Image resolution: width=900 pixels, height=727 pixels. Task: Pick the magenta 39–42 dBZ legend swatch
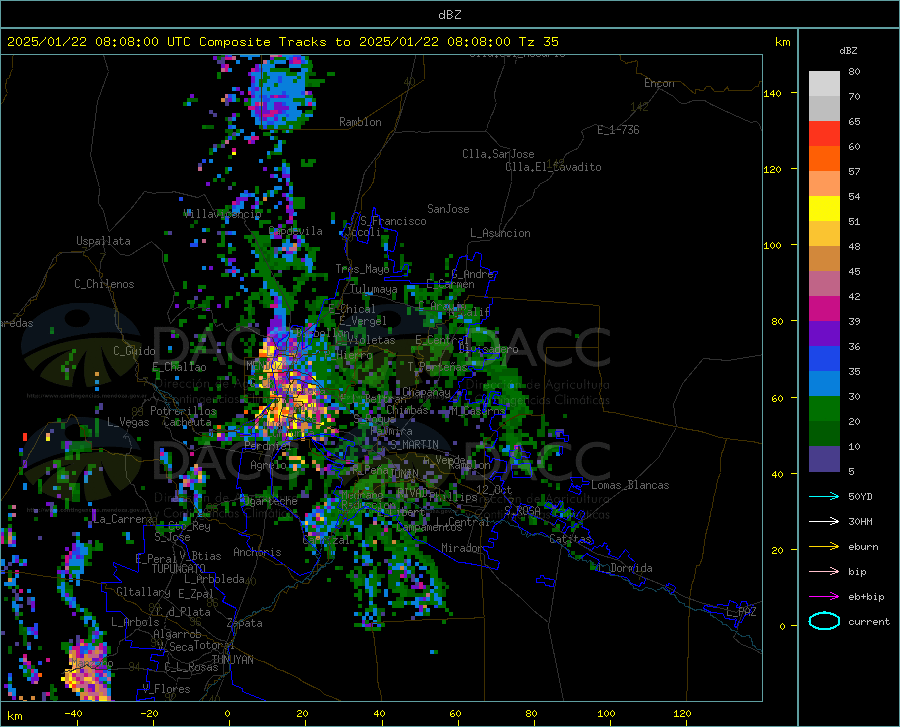point(824,309)
